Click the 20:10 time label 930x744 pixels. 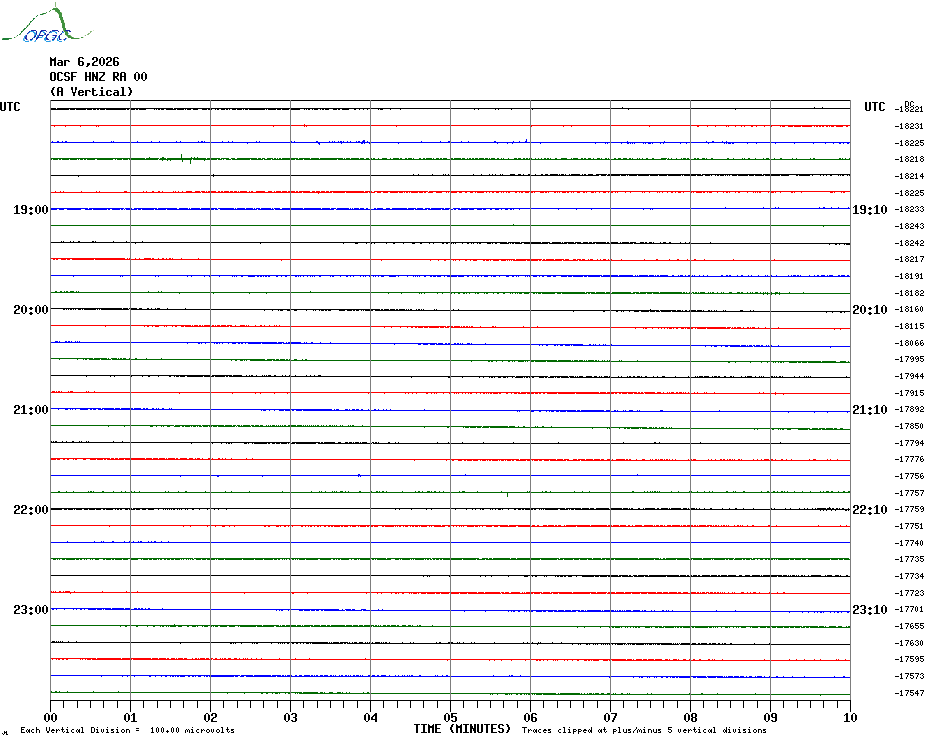pos(870,310)
